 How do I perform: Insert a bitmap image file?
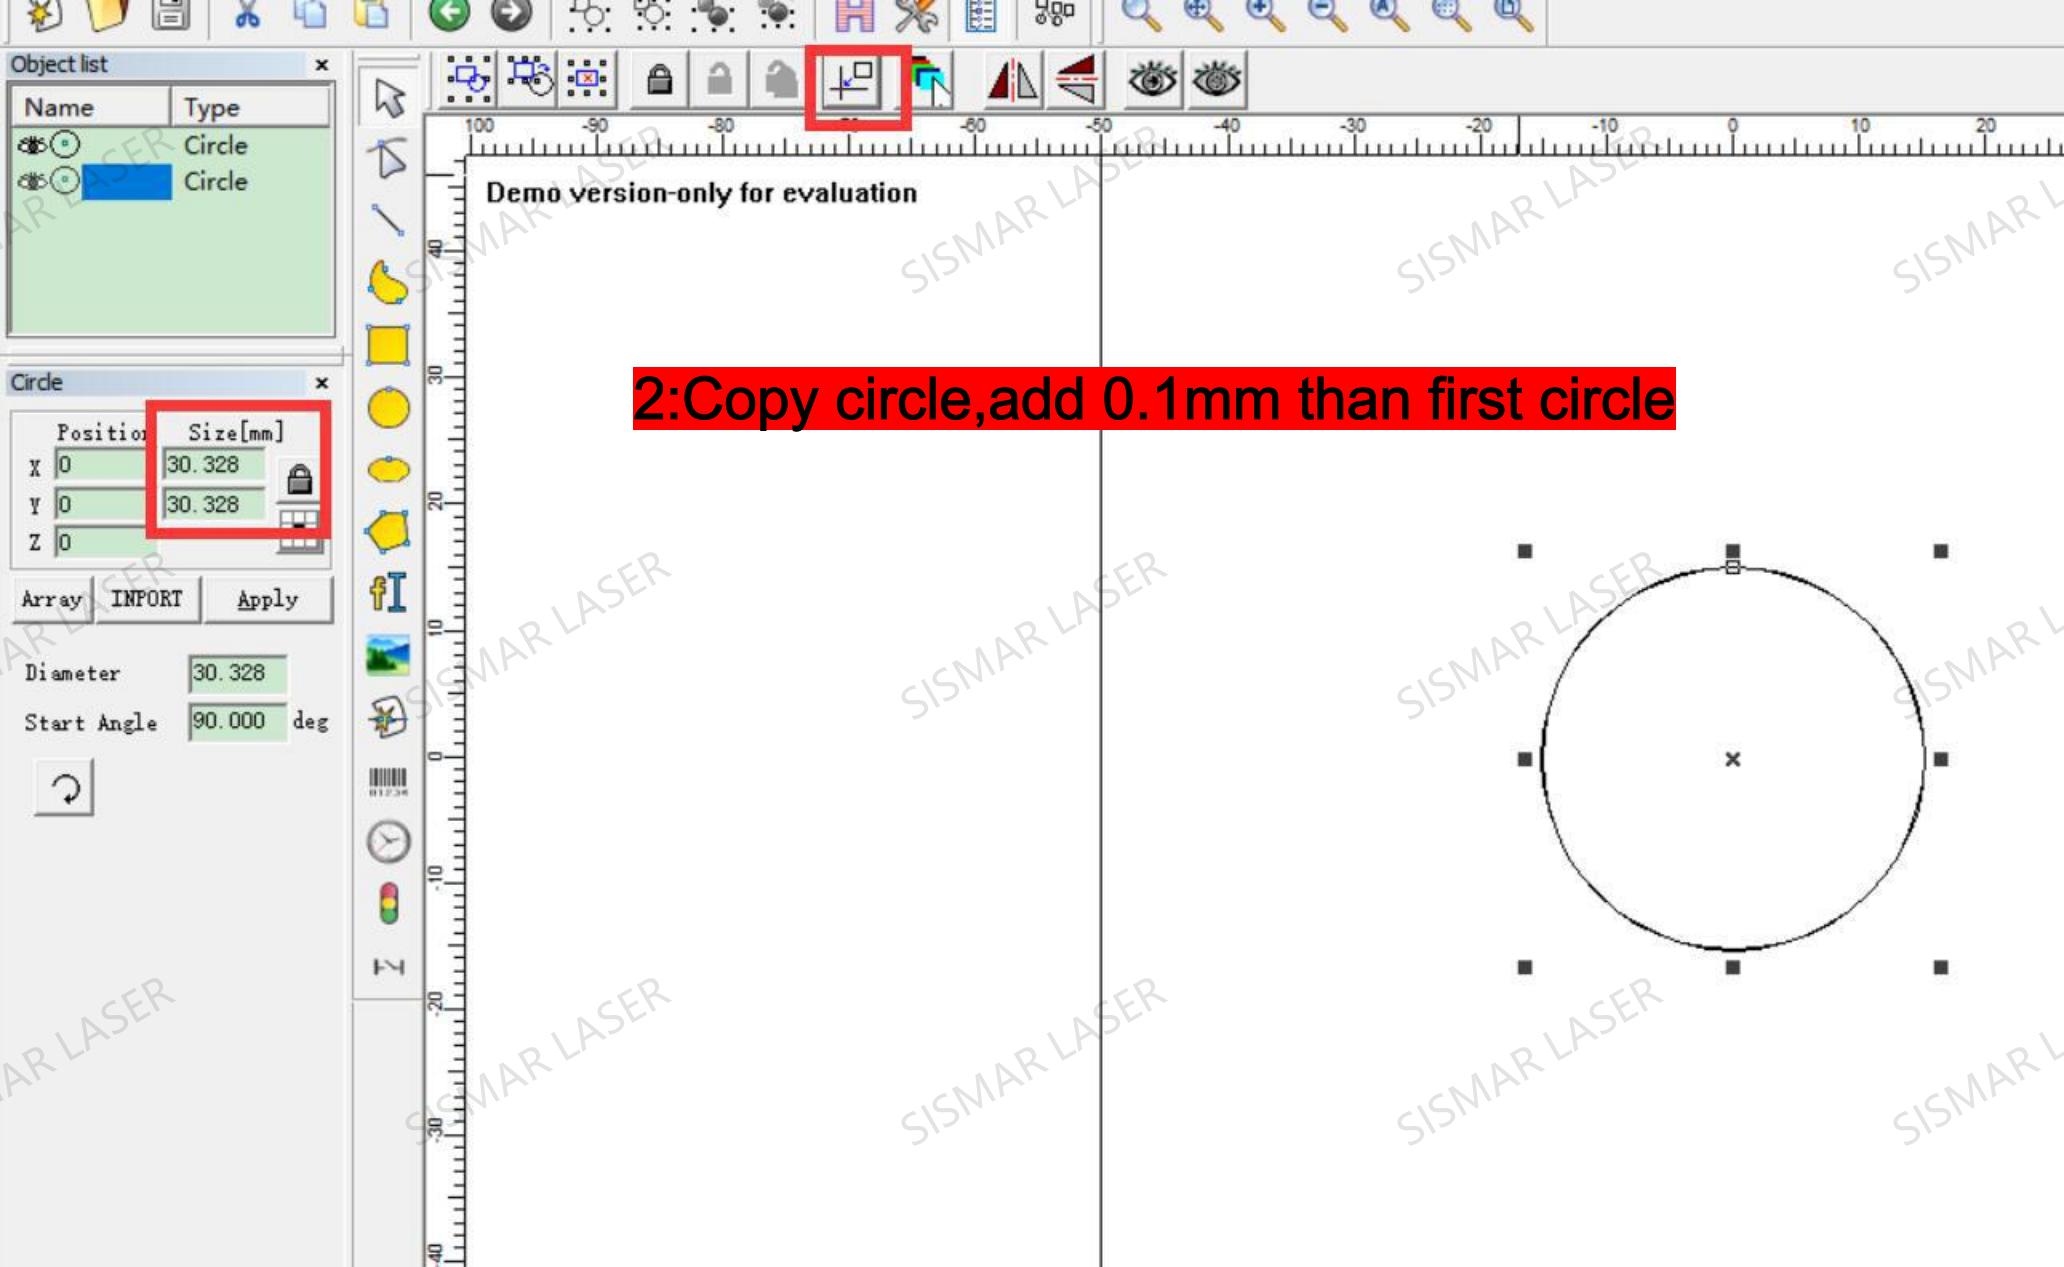388,655
